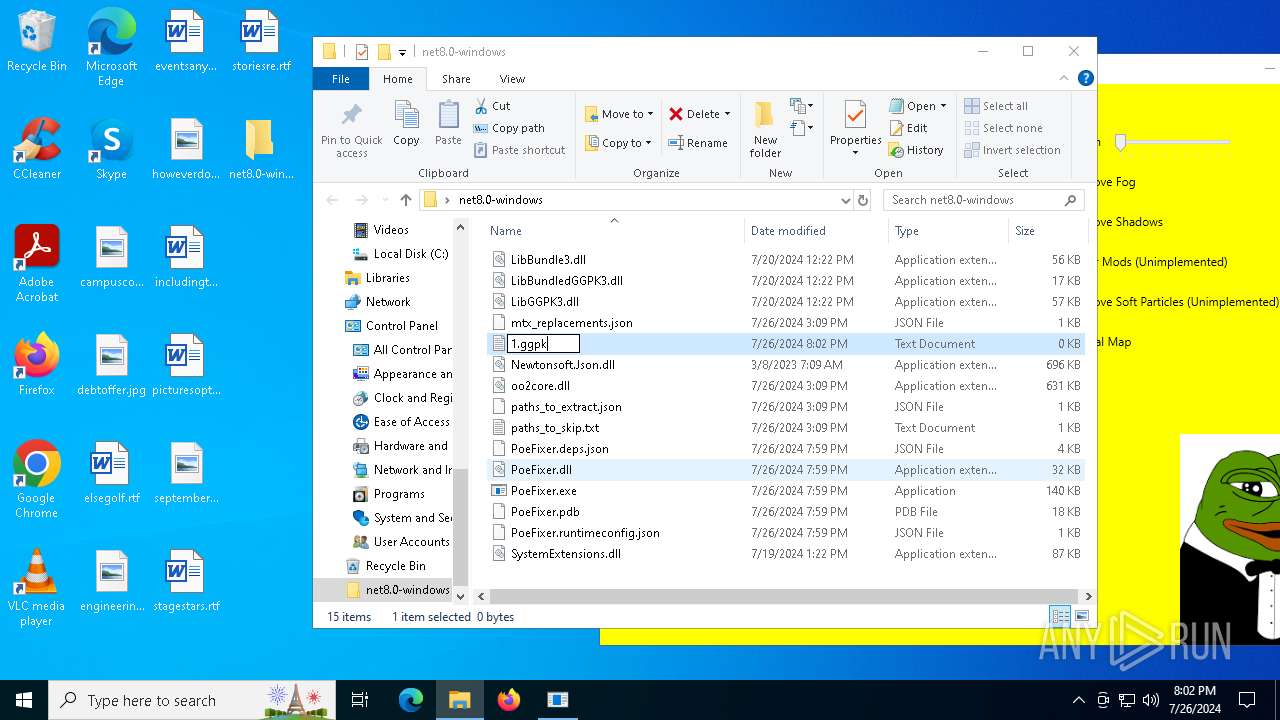The image size is (1280, 720).
Task: Switch to Details view layout icon
Action: (x=1060, y=617)
